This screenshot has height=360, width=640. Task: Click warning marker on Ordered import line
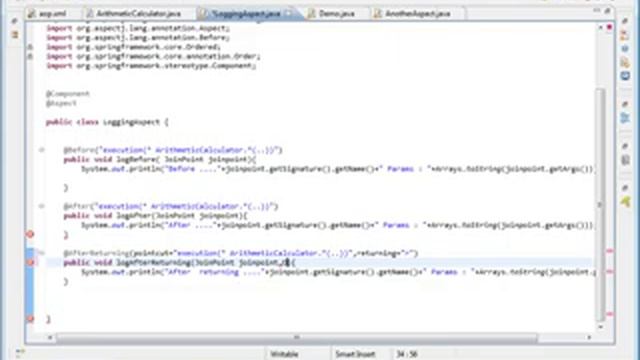(30, 47)
